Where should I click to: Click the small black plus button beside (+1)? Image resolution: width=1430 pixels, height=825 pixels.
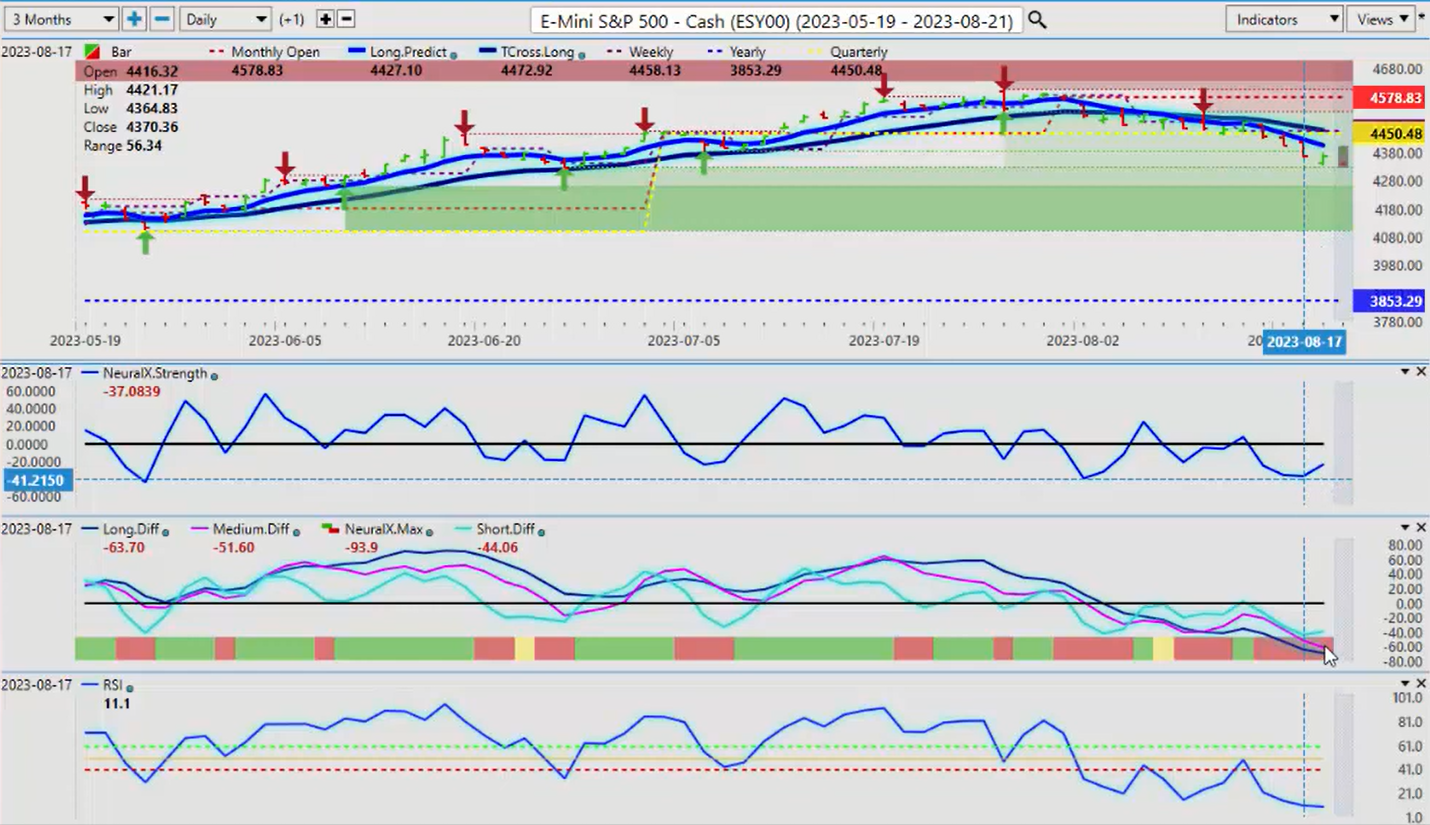tap(325, 19)
